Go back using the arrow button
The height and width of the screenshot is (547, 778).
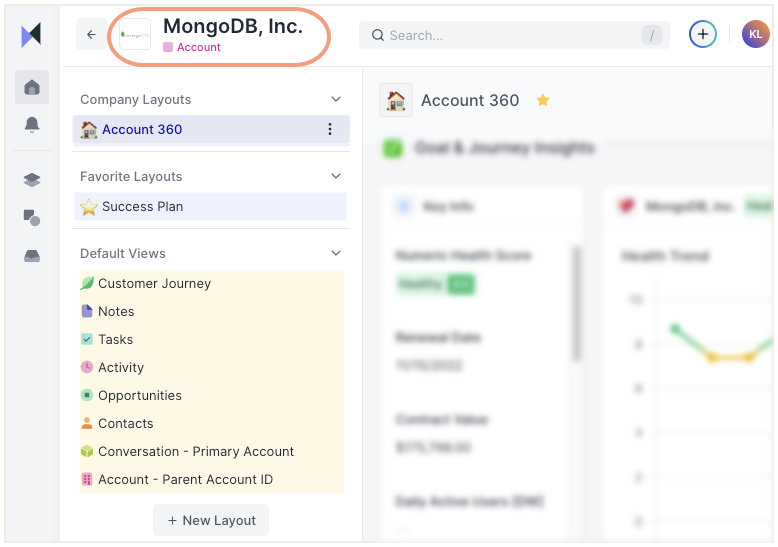[91, 34]
